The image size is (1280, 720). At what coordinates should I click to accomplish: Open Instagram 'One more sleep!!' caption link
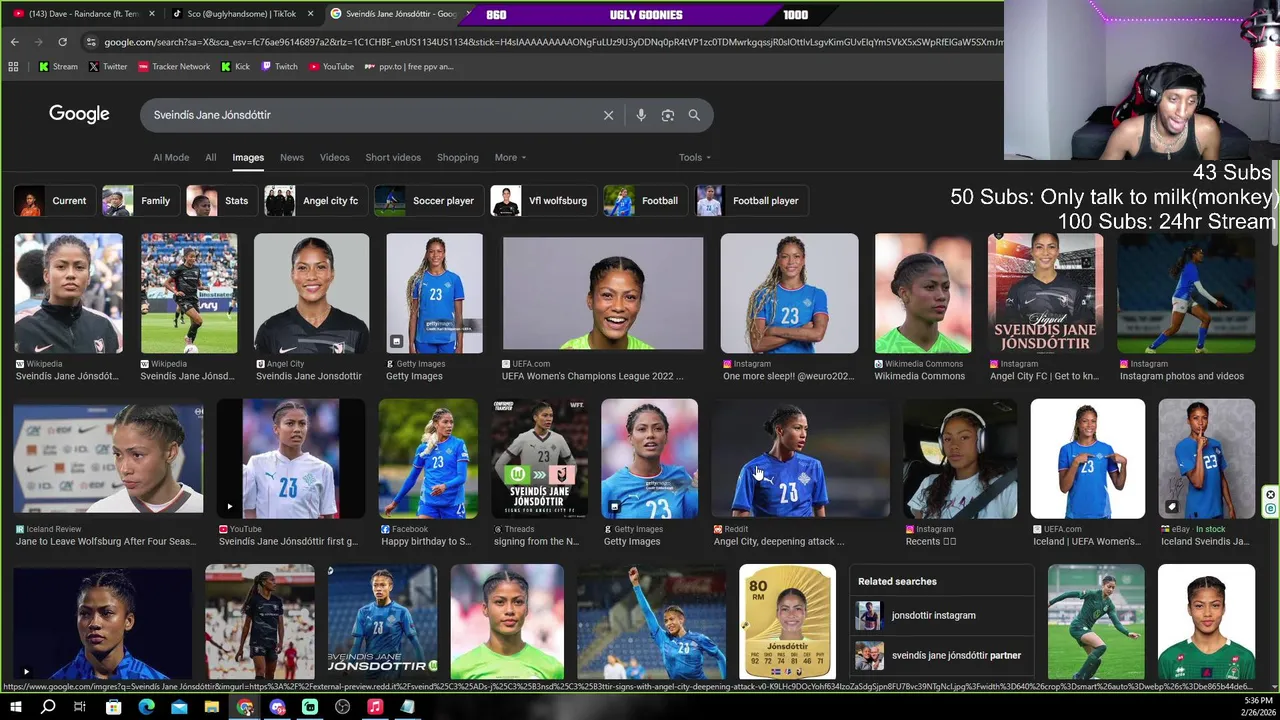coord(789,376)
